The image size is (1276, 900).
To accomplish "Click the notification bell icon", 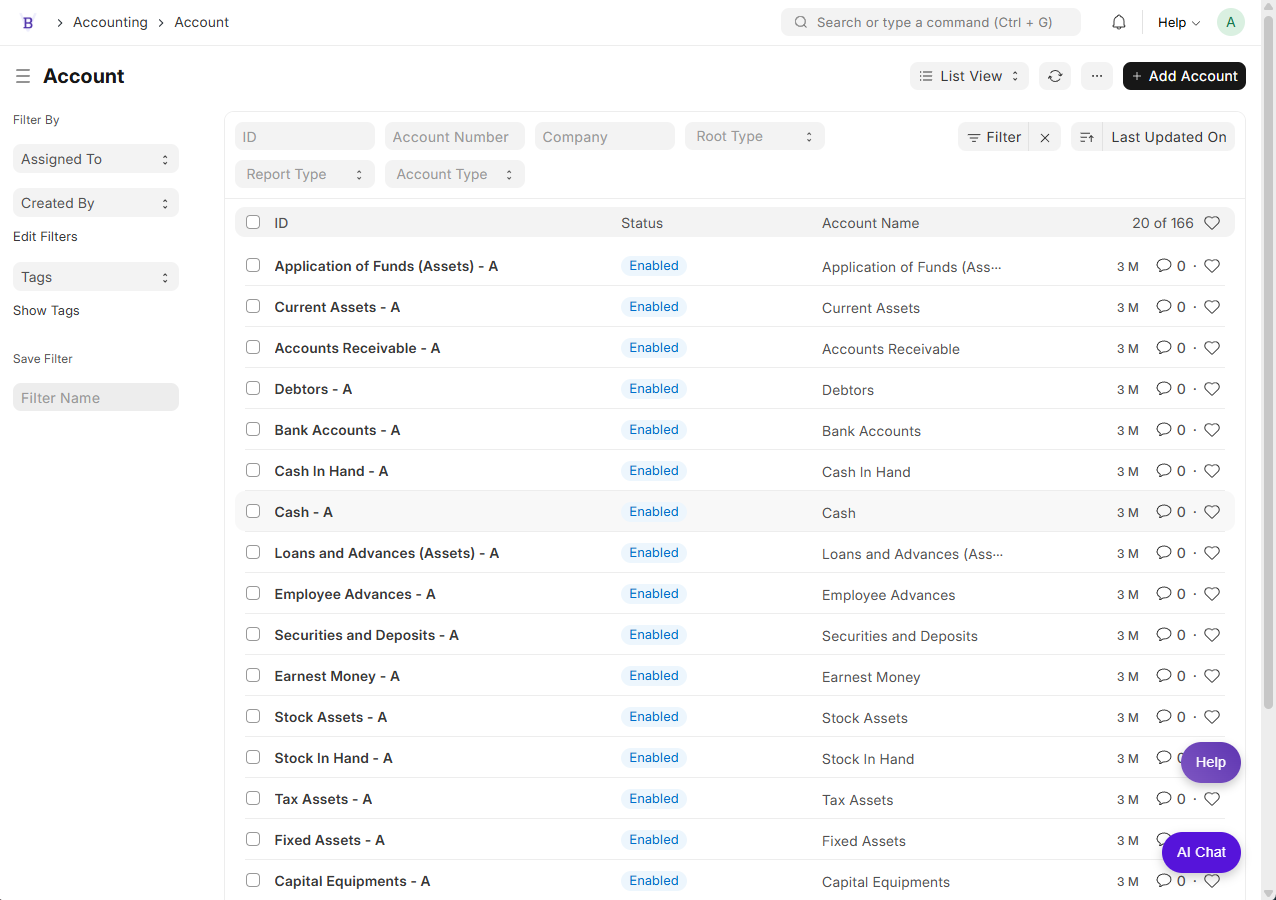I will pos(1119,22).
